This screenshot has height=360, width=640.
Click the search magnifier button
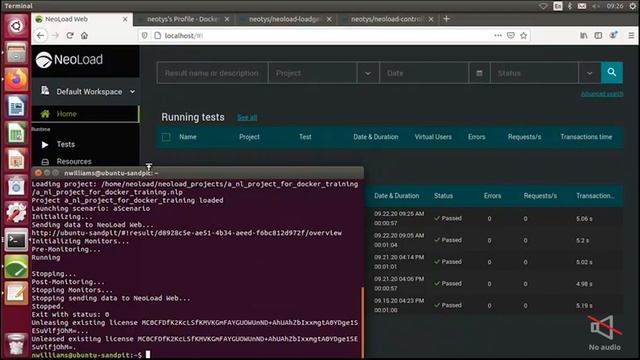click(x=611, y=73)
